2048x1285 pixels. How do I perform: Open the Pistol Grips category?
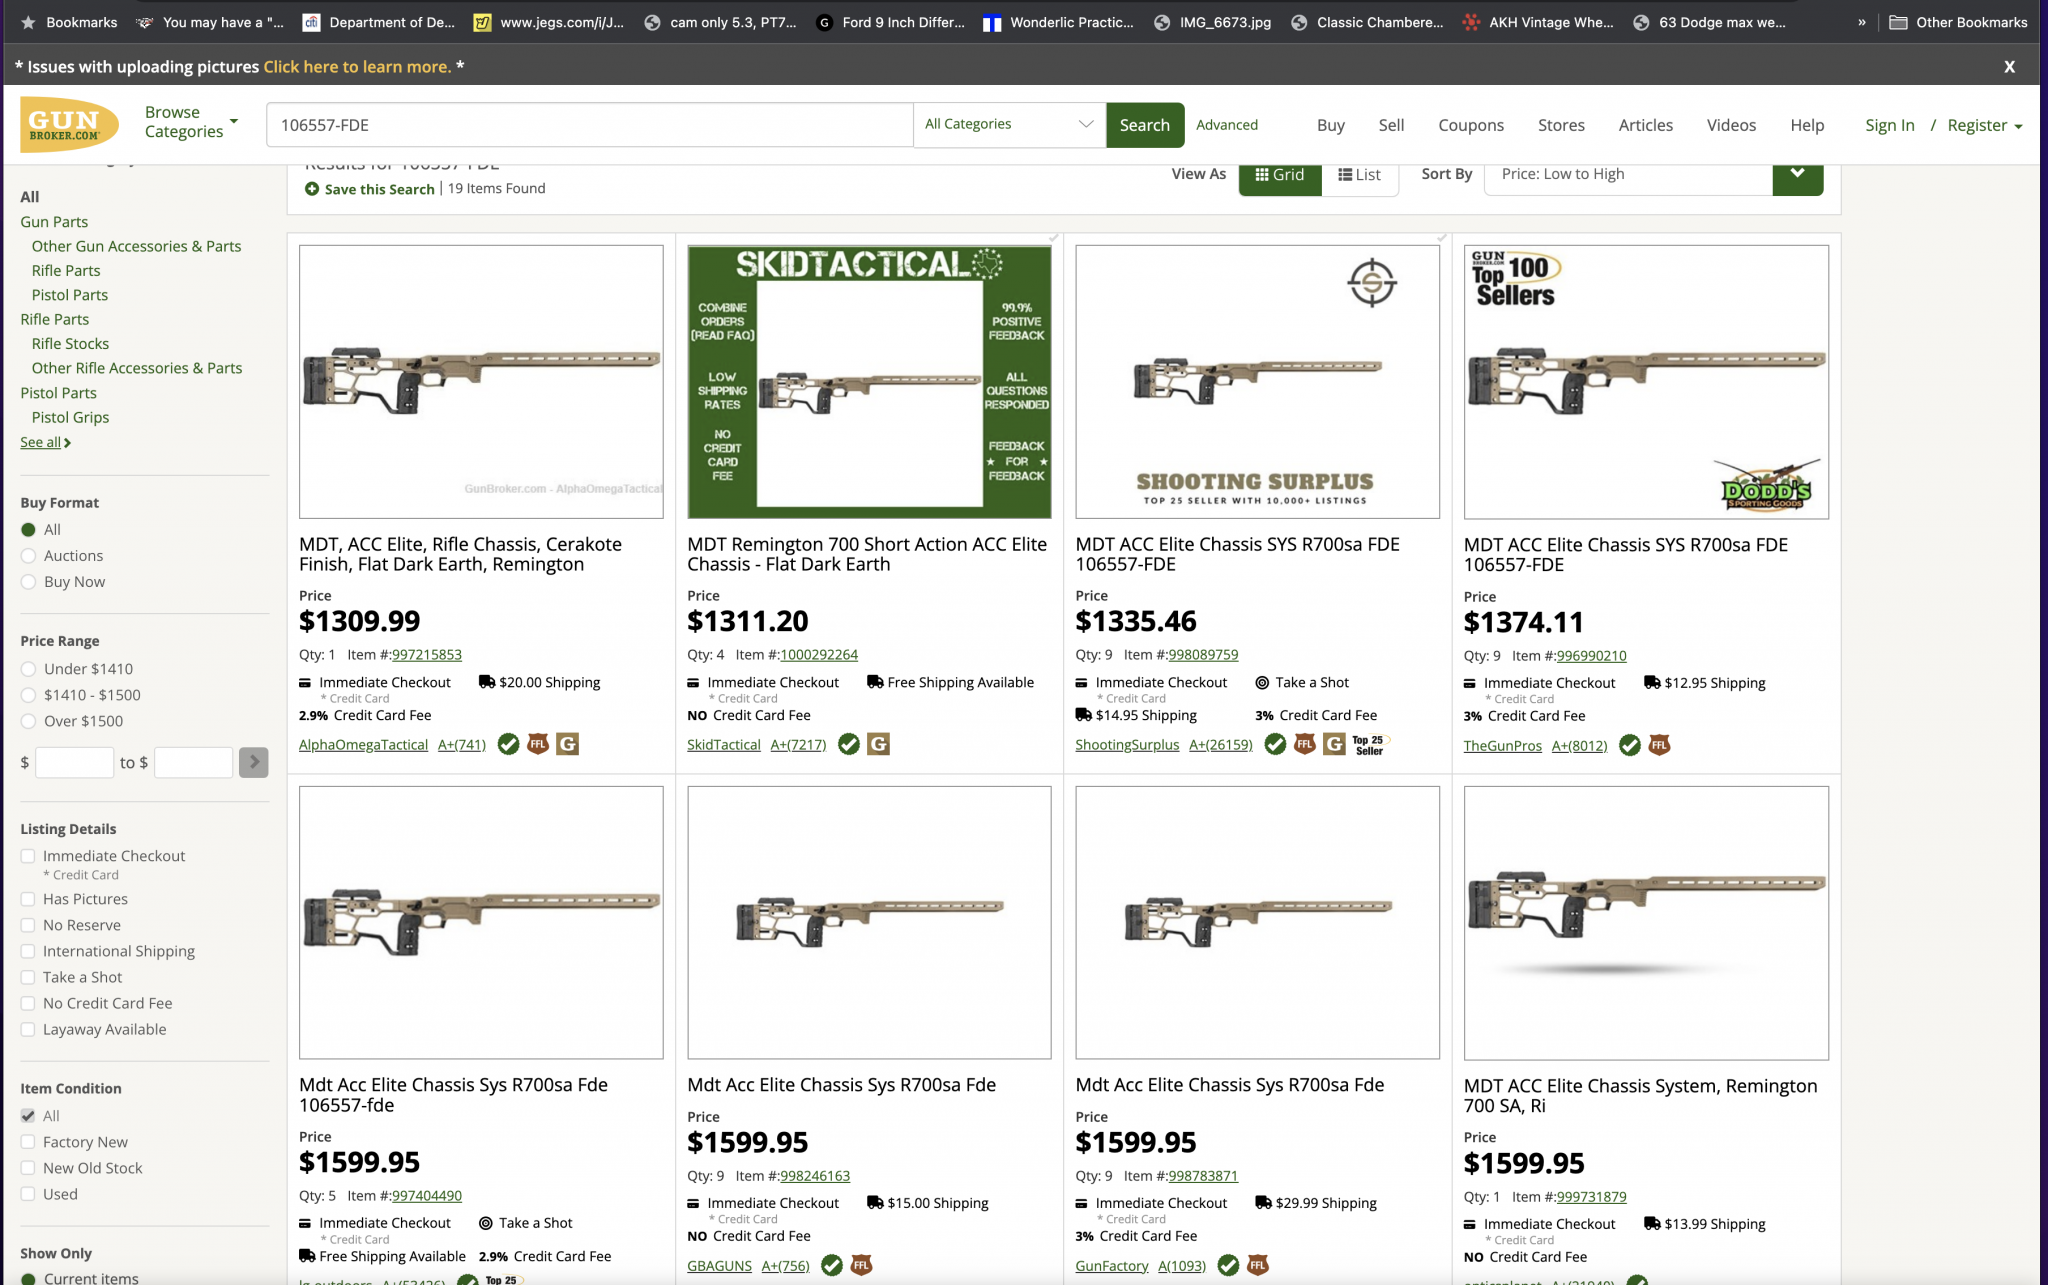(x=70, y=417)
